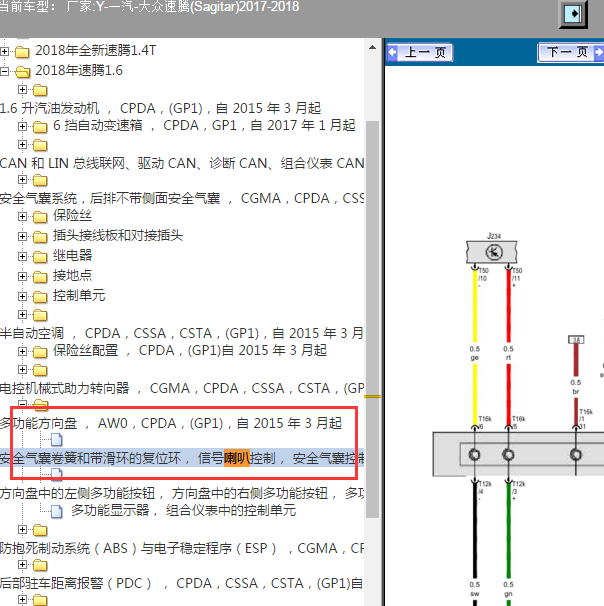The height and width of the screenshot is (606, 604).
Task: Select highlighted 安全气囊卷簧和带滑环的复位环 row
Action: pos(182,459)
